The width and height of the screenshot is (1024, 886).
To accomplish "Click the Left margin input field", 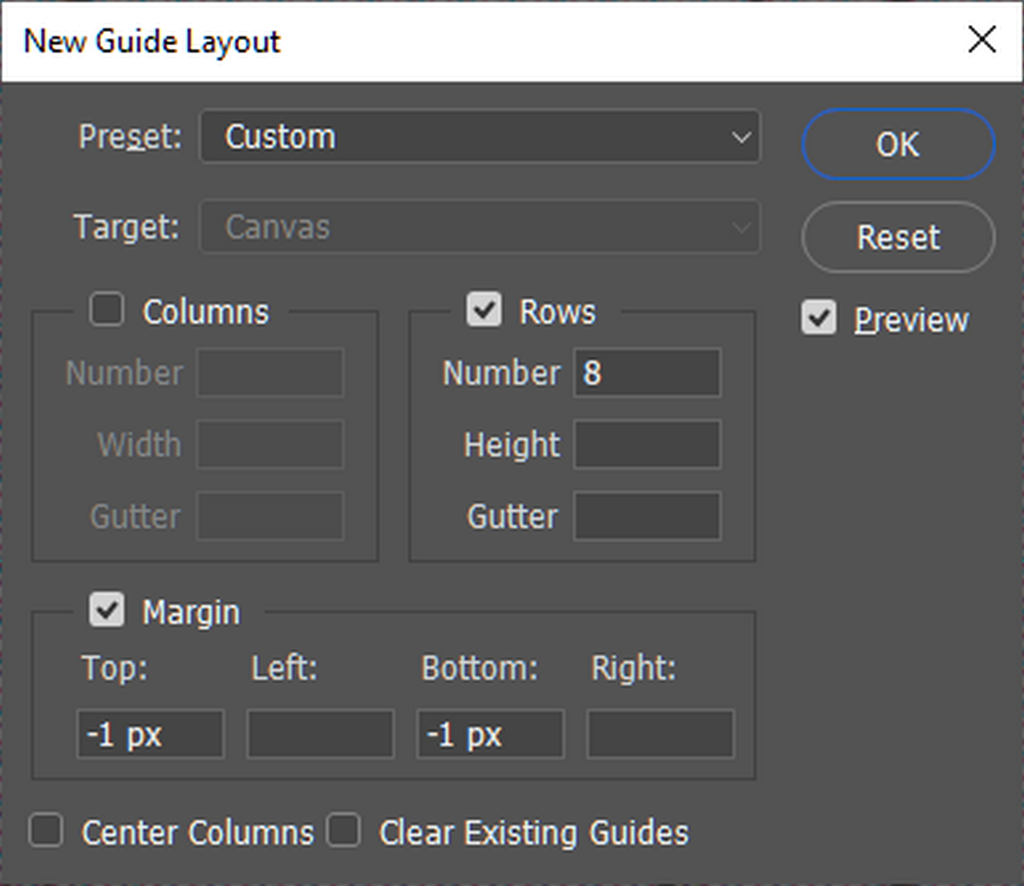I will point(320,735).
